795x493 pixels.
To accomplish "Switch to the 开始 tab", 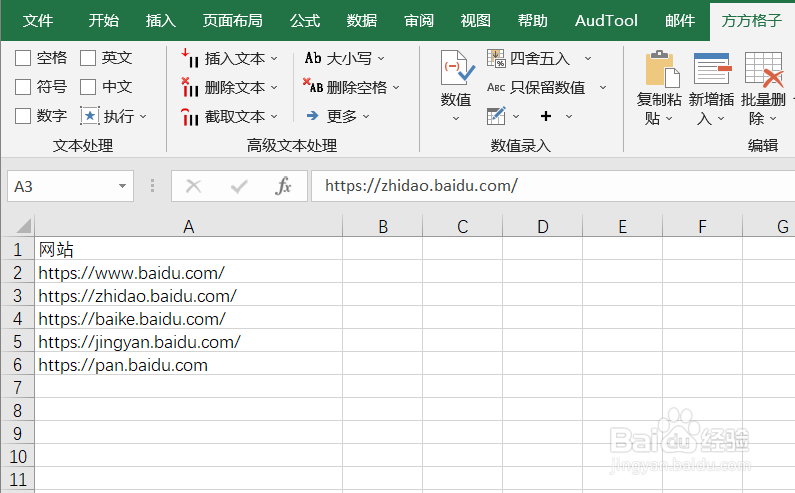I will [x=103, y=21].
